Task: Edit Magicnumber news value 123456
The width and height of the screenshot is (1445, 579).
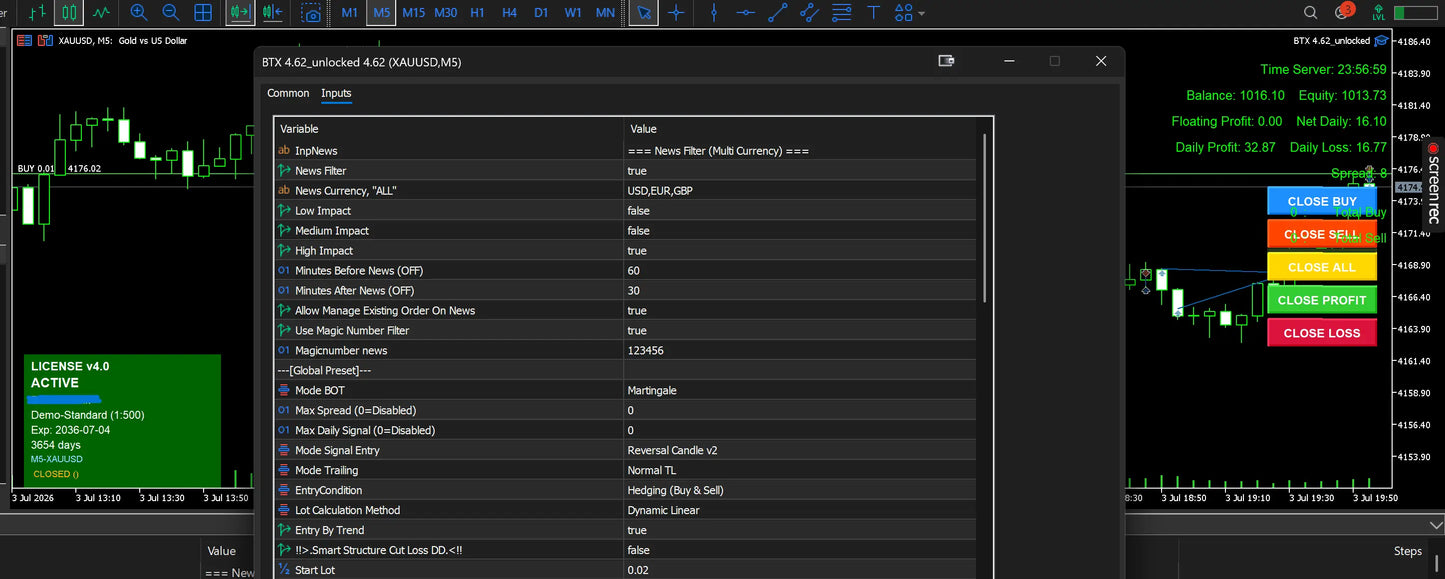Action: pyautogui.click(x=799, y=351)
